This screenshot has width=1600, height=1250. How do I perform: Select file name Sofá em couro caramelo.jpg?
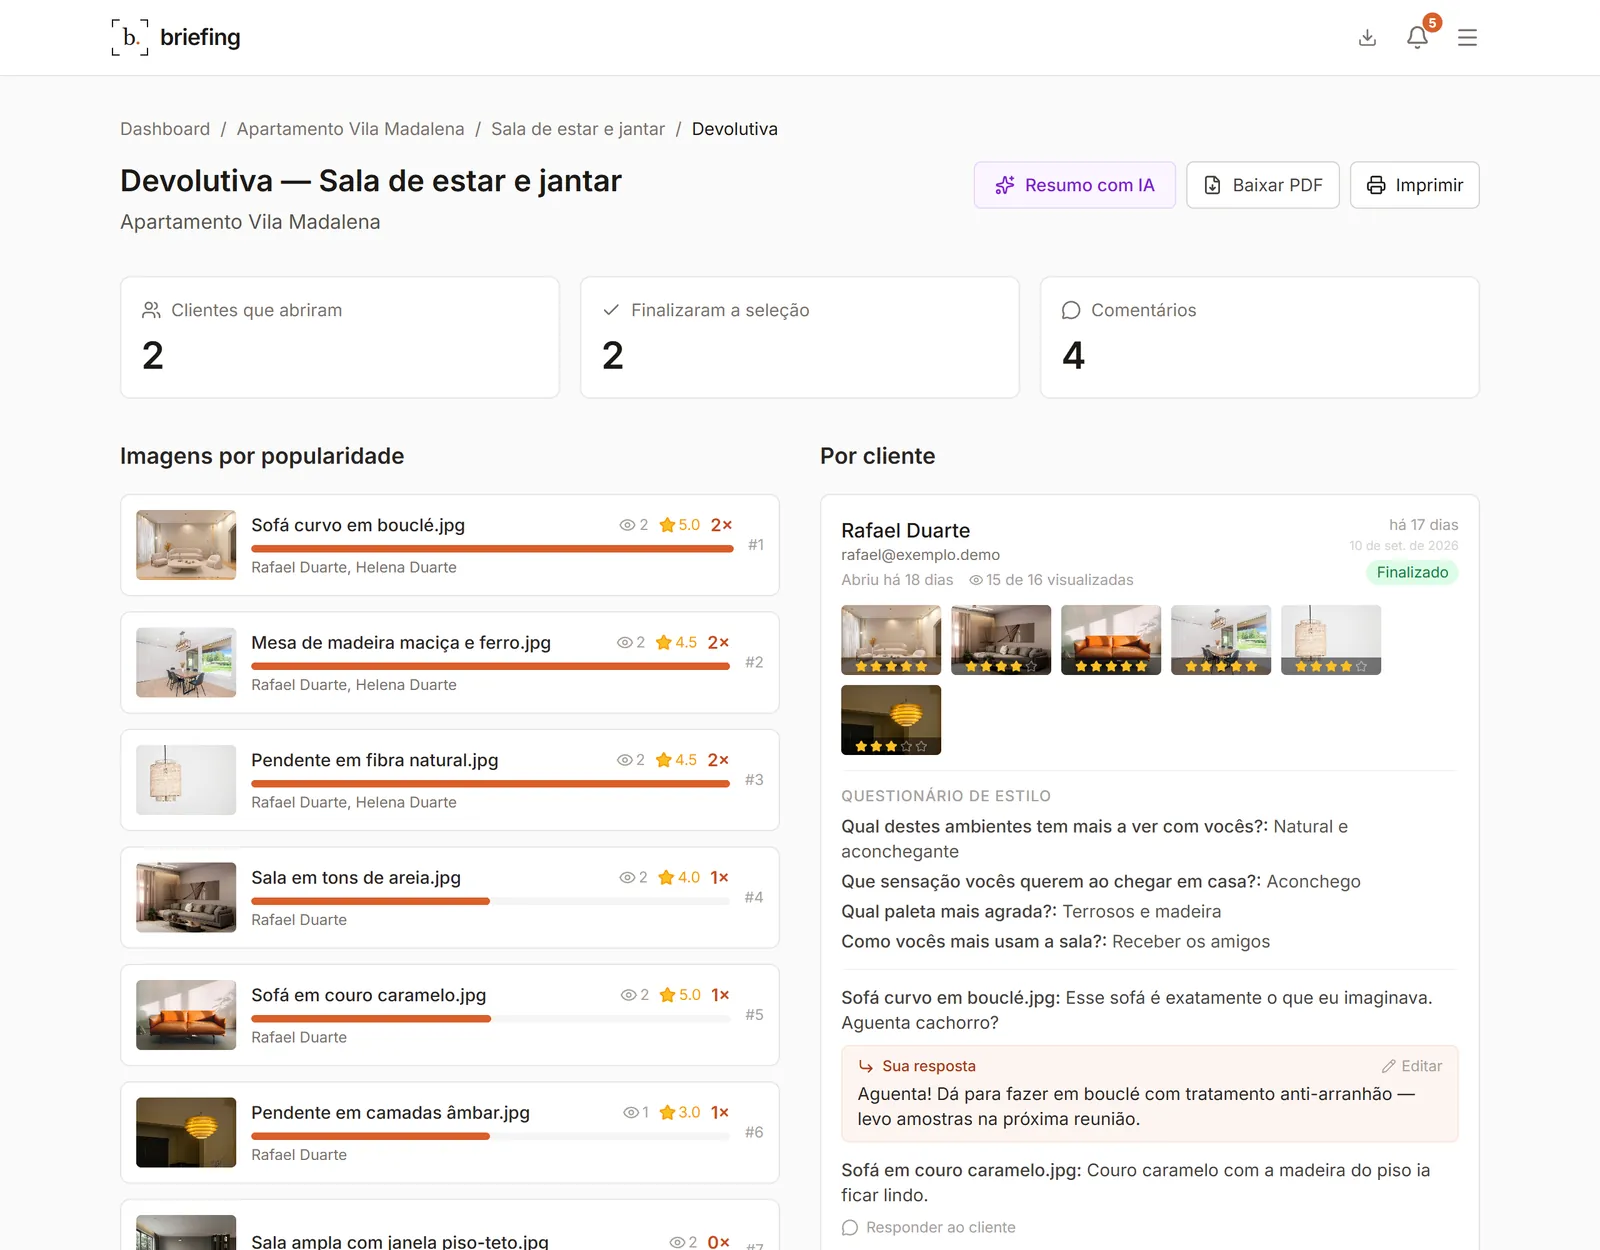pyautogui.click(x=369, y=995)
